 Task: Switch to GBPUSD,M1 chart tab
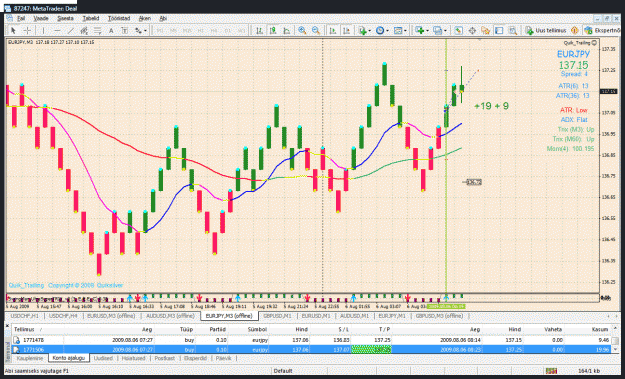click(x=277, y=316)
